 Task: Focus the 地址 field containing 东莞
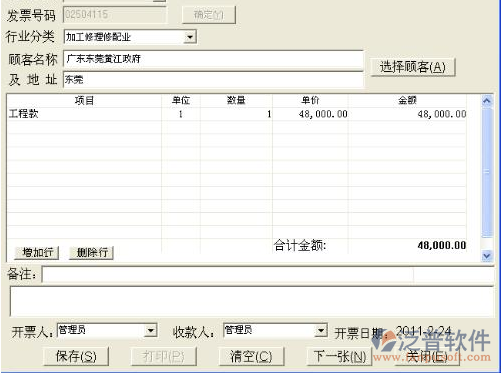tap(213, 80)
